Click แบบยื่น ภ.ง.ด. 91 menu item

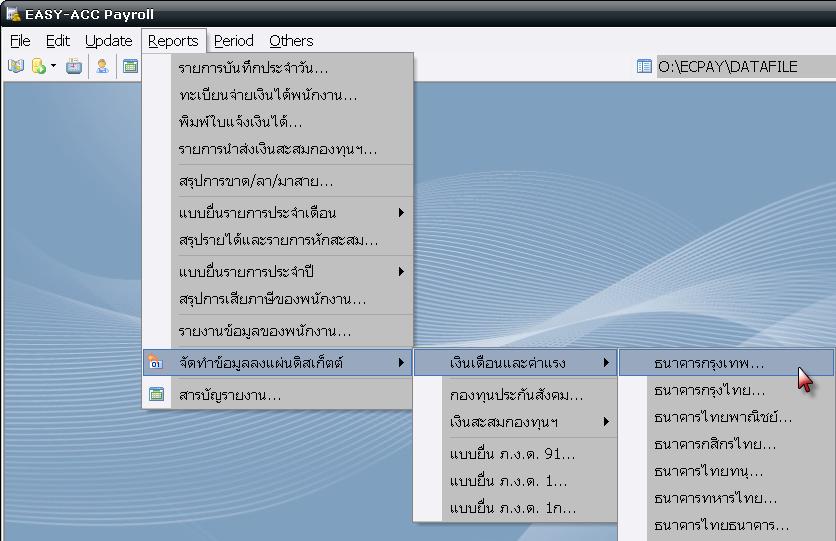512,454
